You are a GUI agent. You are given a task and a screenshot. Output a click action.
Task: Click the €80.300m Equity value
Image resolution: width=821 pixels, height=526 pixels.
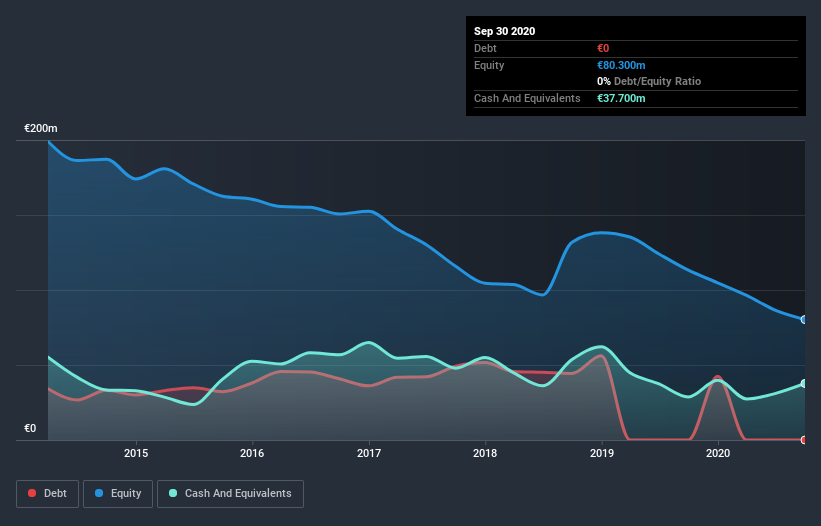click(x=621, y=65)
